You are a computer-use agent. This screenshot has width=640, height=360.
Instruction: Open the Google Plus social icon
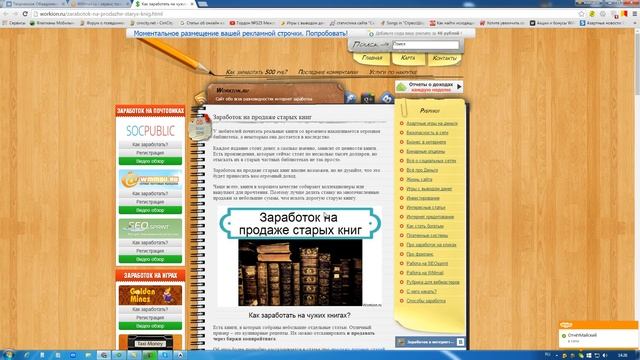(x=368, y=98)
